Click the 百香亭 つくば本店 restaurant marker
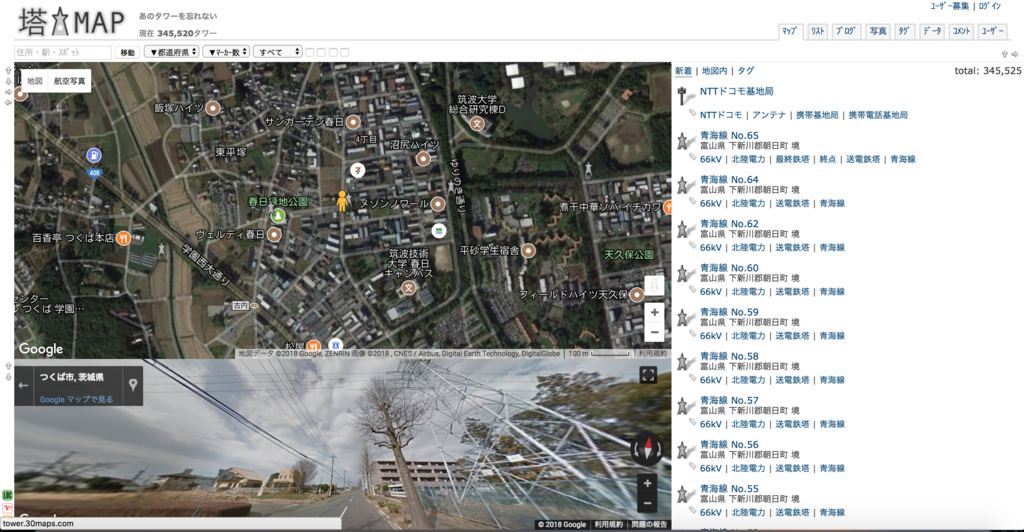The image size is (1024, 532). point(123,238)
